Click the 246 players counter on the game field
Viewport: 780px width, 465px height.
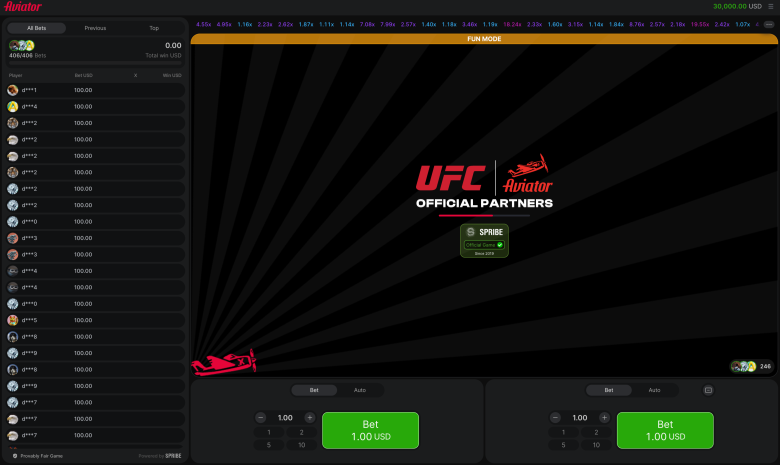[x=765, y=367]
